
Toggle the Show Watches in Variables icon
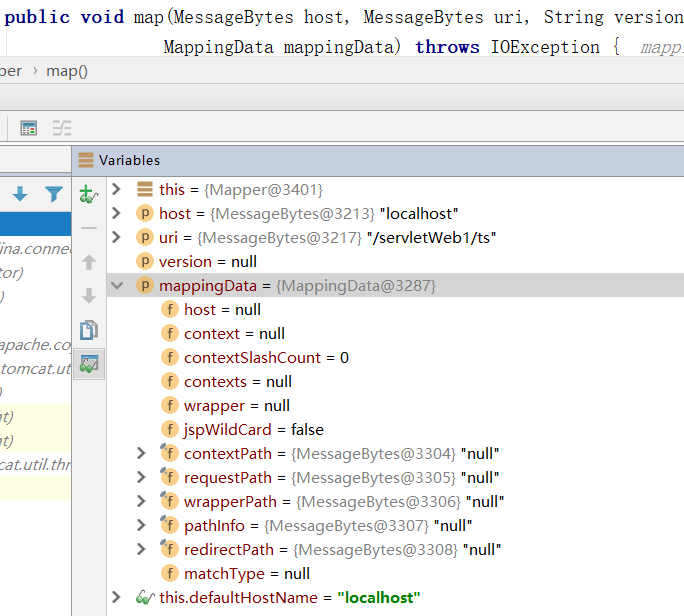point(89,363)
